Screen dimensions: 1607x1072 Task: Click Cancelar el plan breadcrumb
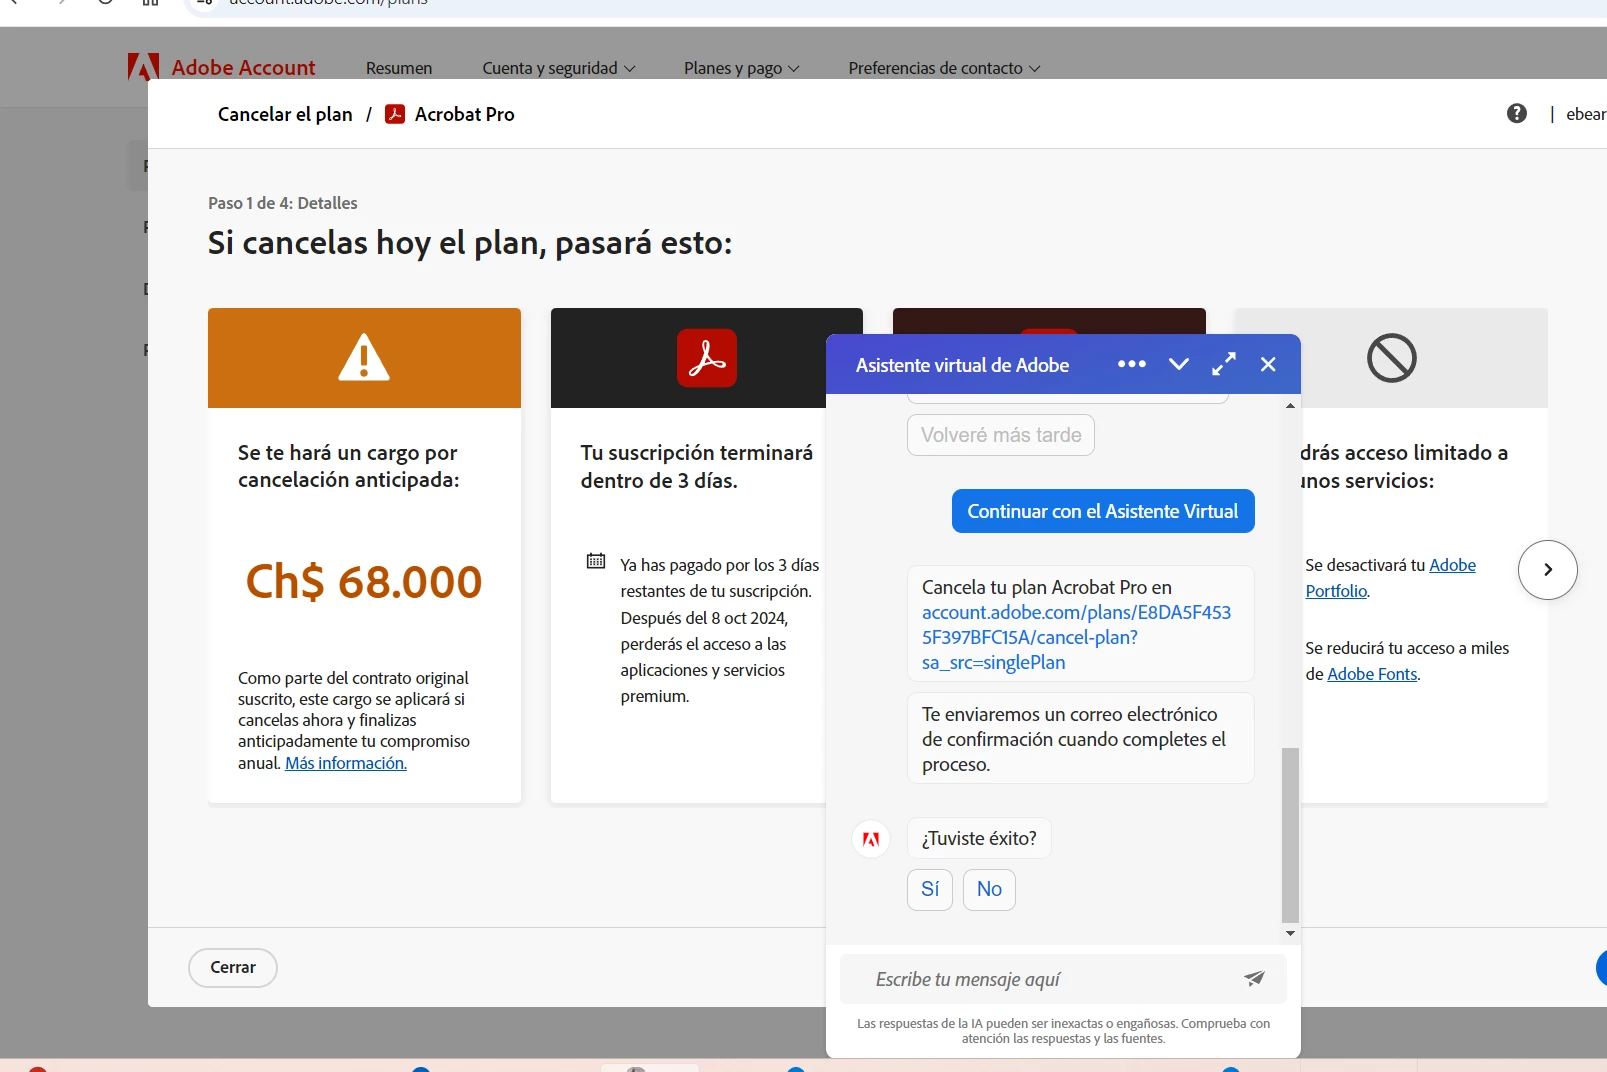pos(285,114)
